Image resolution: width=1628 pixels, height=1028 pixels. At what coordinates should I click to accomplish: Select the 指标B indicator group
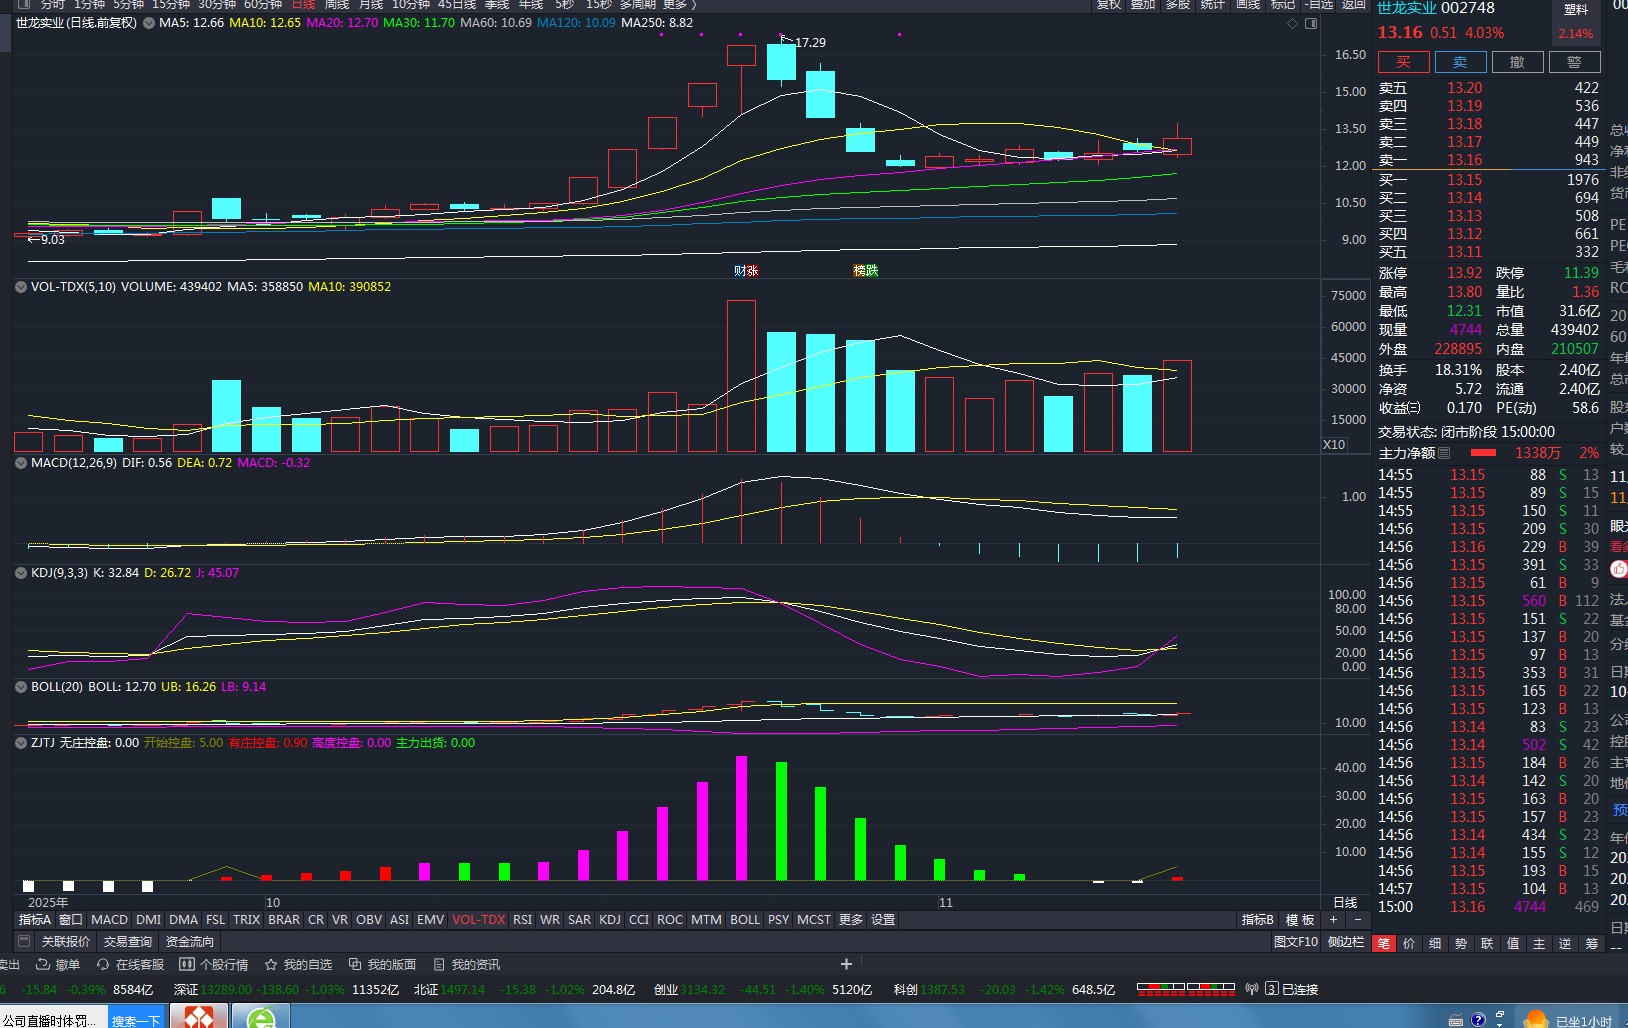[x=1258, y=920]
